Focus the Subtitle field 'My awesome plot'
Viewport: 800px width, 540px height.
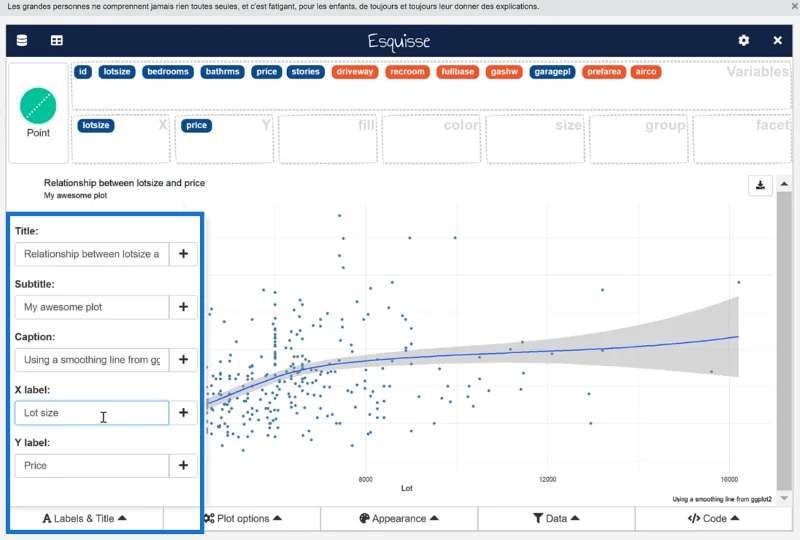[x=92, y=307]
